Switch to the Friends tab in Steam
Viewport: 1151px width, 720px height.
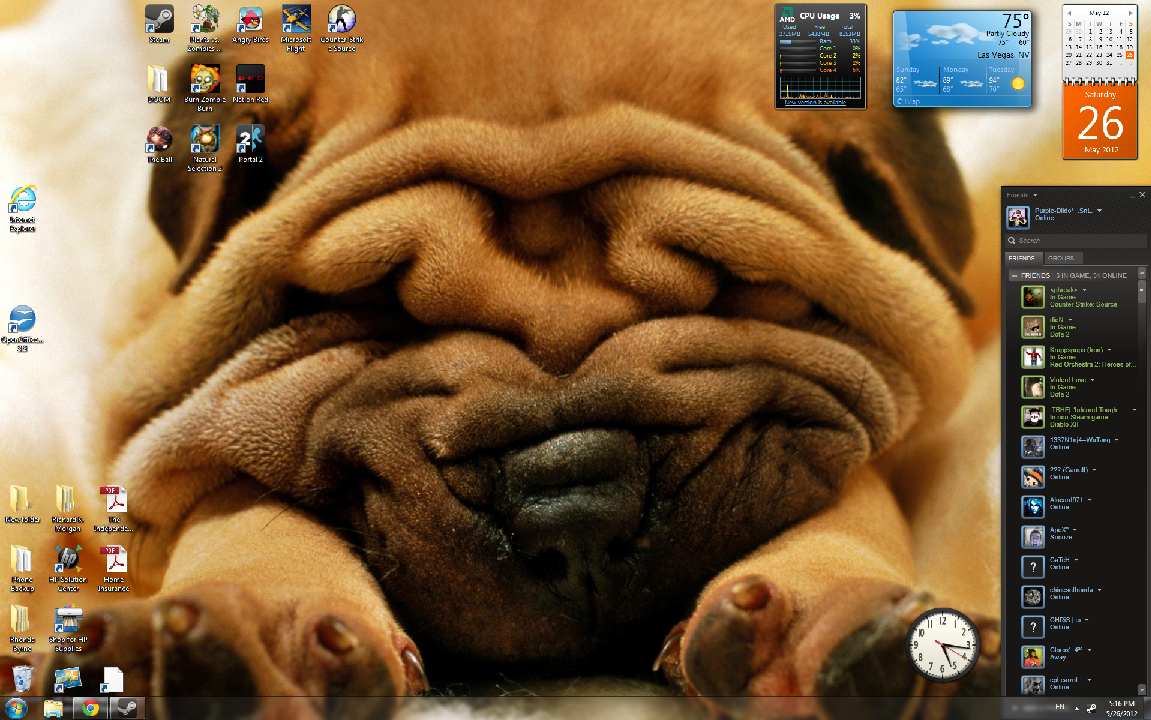[1022, 258]
